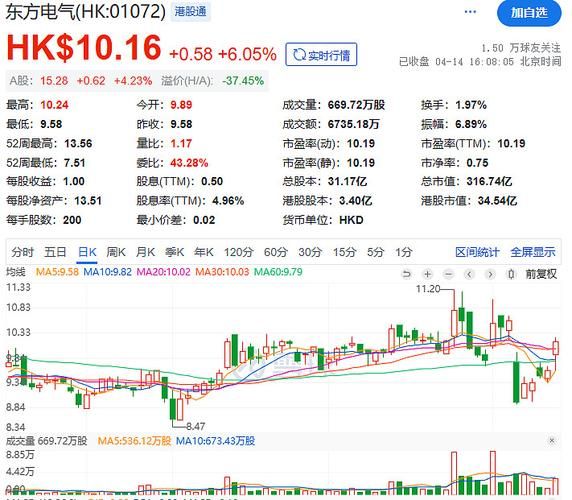The image size is (572, 500).
Task: Click the 换手 value 1.97%
Action: [x=471, y=105]
